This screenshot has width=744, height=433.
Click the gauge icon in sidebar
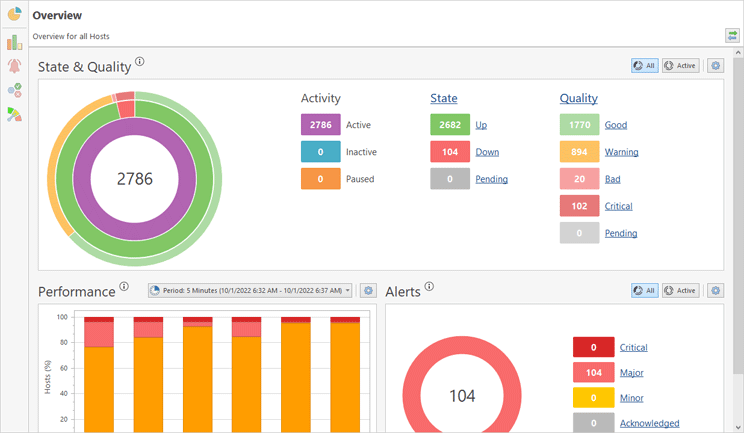14,115
